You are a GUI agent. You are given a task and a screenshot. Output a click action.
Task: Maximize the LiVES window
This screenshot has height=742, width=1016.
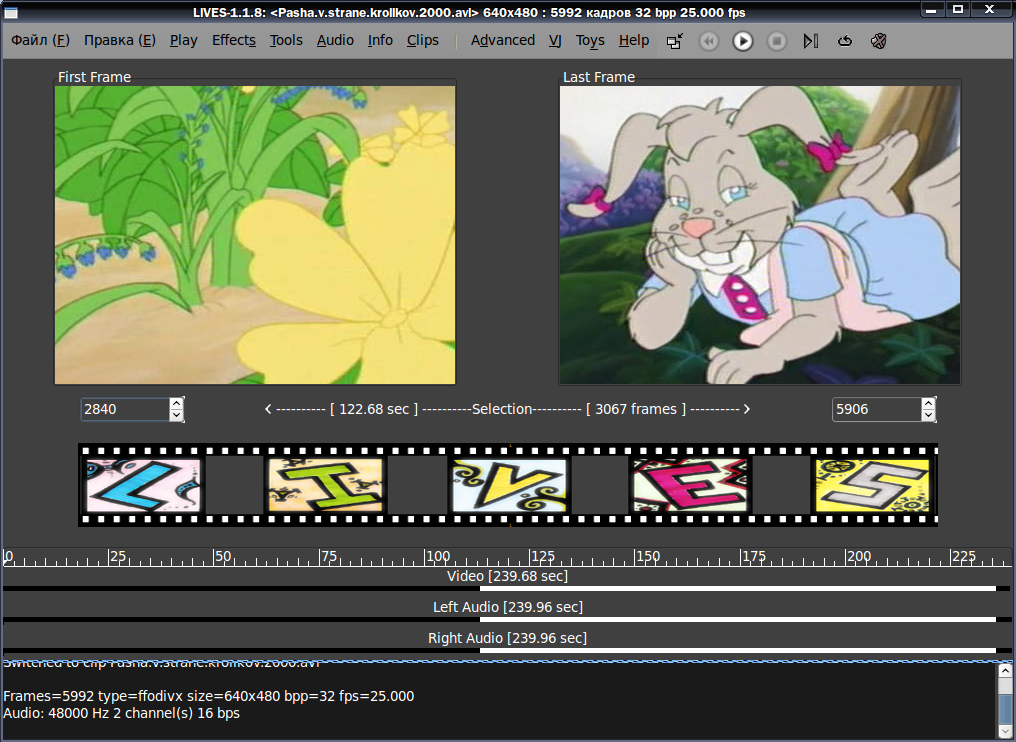coord(958,9)
